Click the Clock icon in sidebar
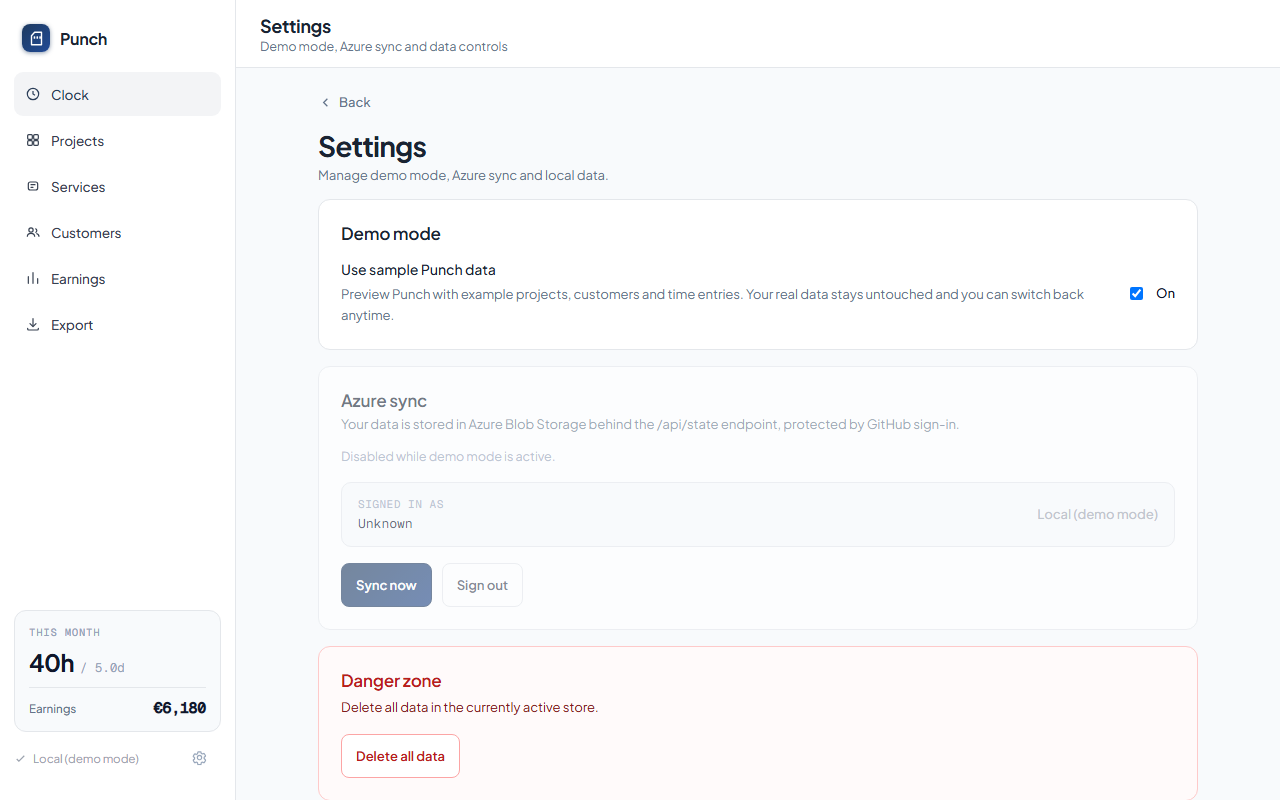Screen dimensions: 1280x800 (x=33, y=95)
